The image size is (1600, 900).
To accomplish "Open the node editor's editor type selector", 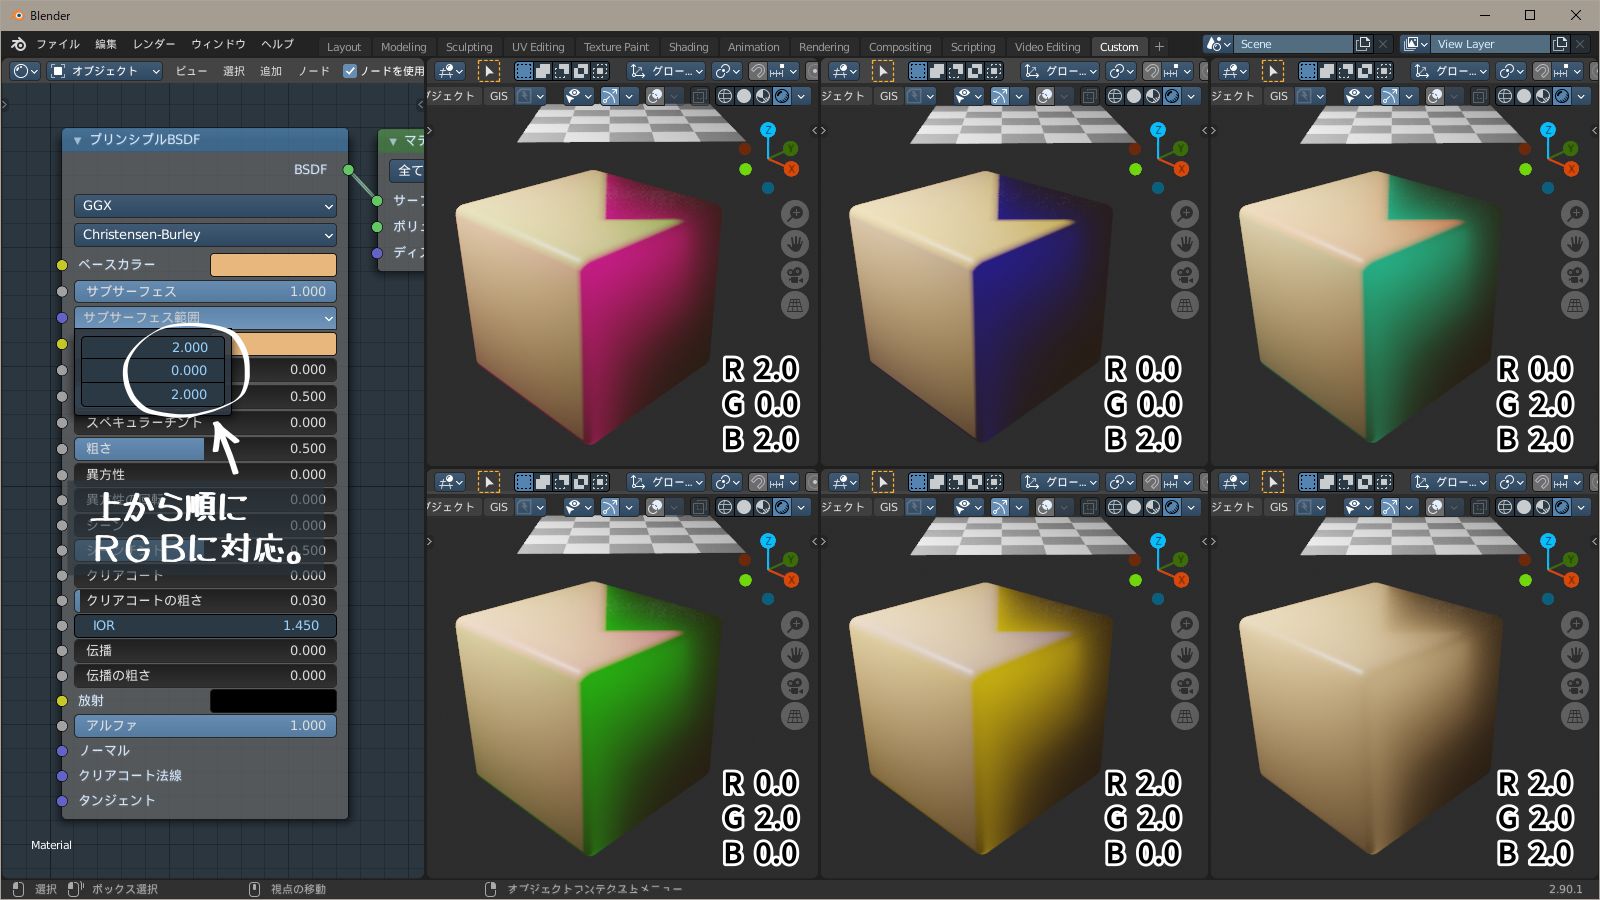I will click(25, 71).
